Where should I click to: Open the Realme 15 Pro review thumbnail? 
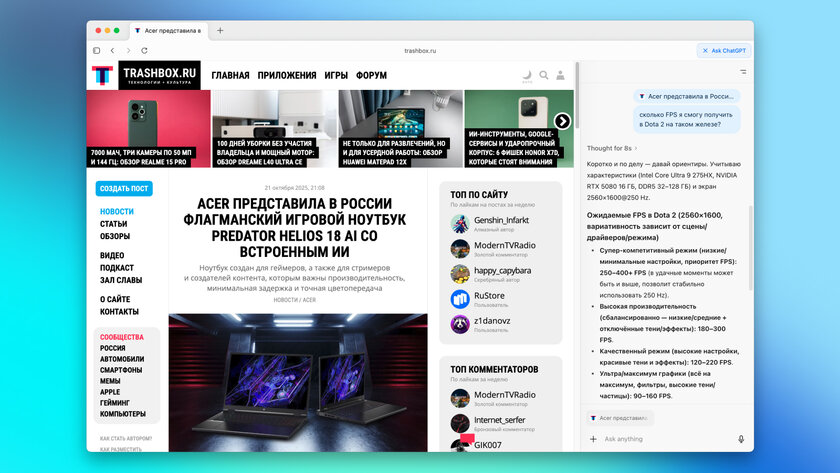coord(148,128)
